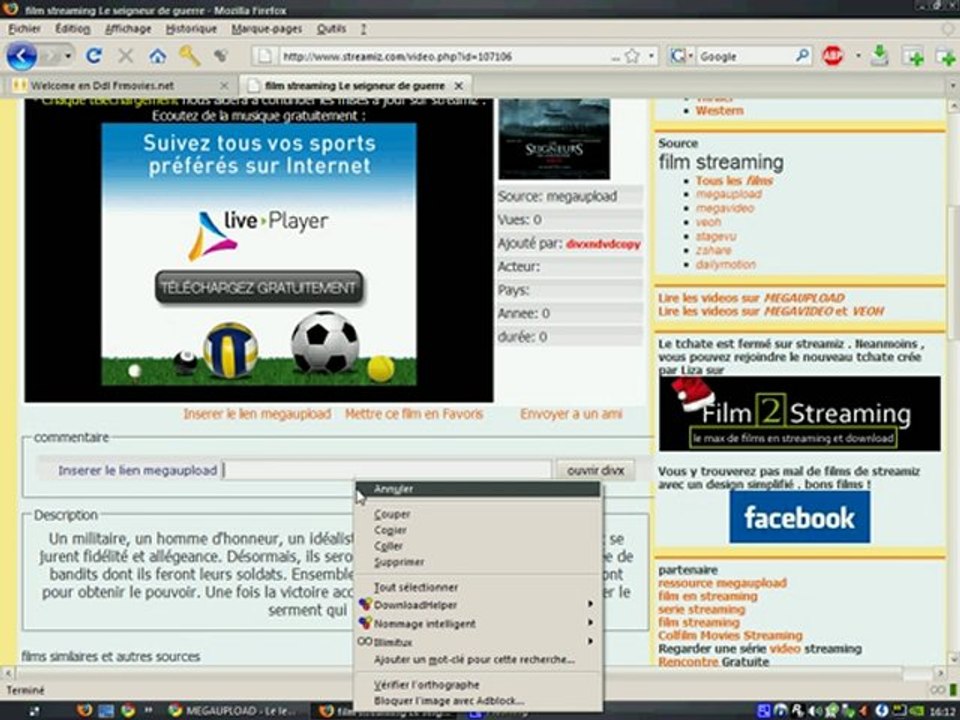Click the Film 2 Streaming banner
Image resolution: width=960 pixels, height=720 pixels.
pyautogui.click(x=800, y=414)
